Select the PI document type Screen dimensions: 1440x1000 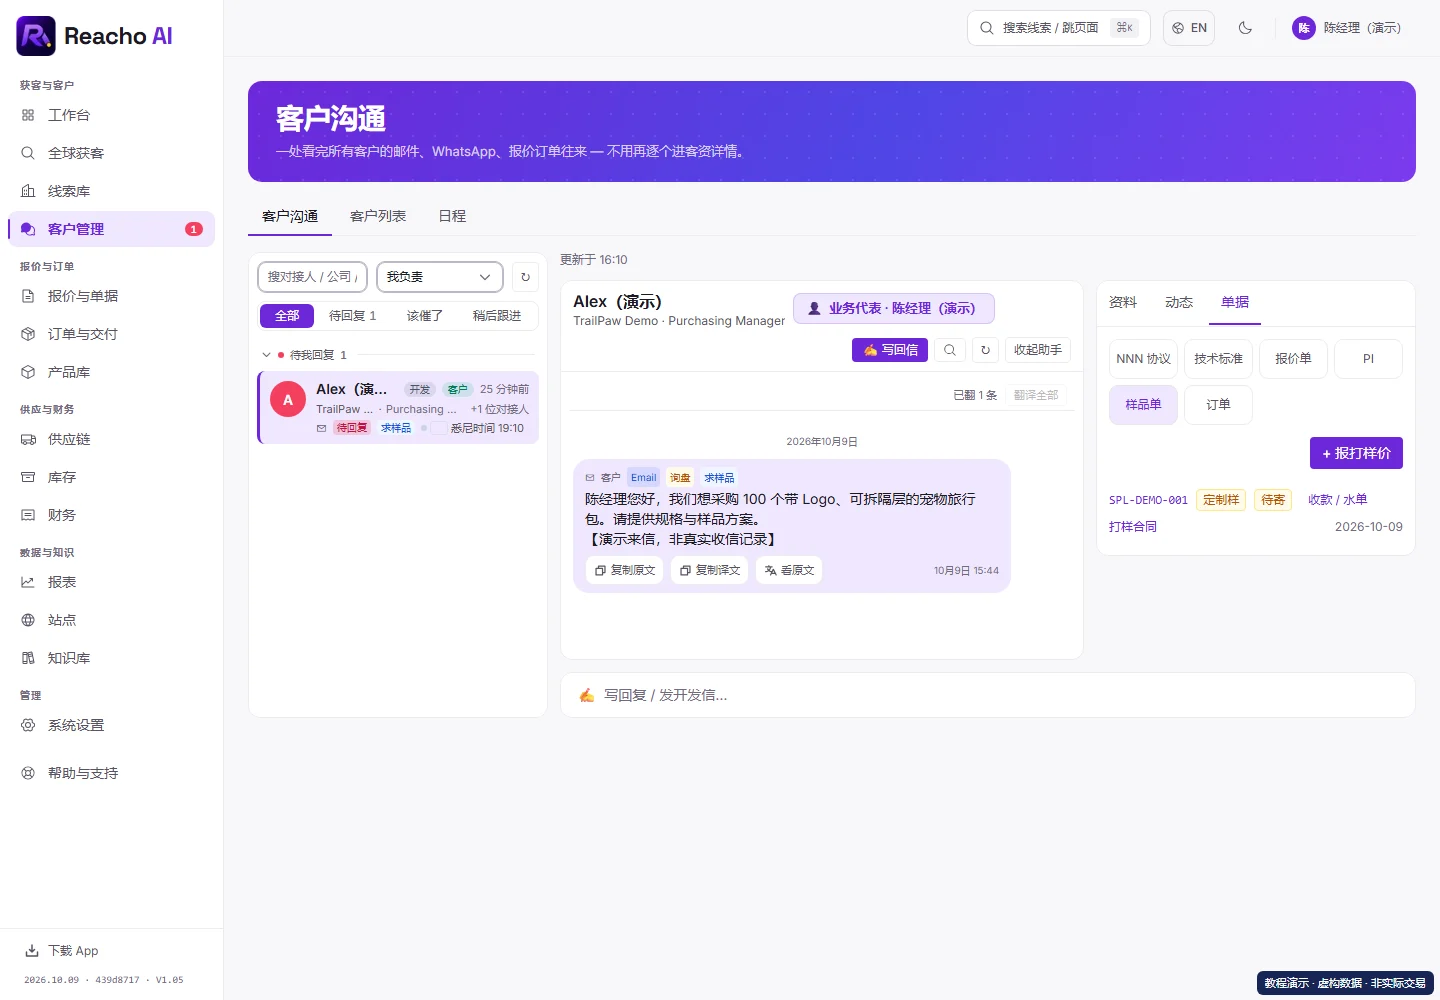click(x=1368, y=359)
